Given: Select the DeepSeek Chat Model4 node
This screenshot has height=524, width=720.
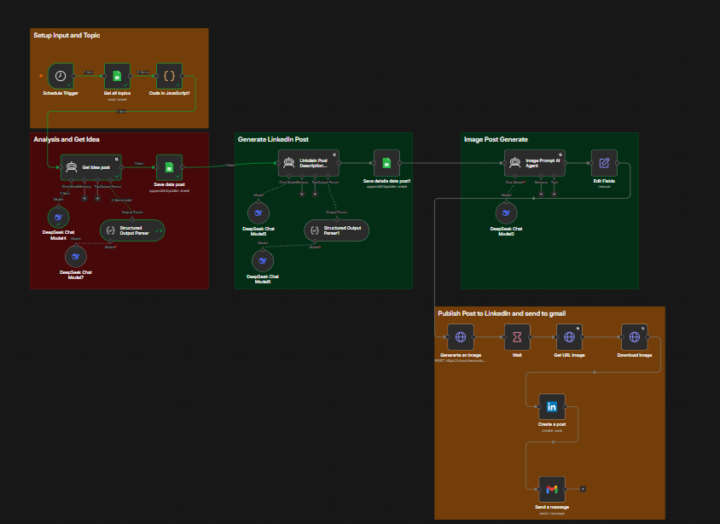Looking at the screenshot, I should coord(58,217).
